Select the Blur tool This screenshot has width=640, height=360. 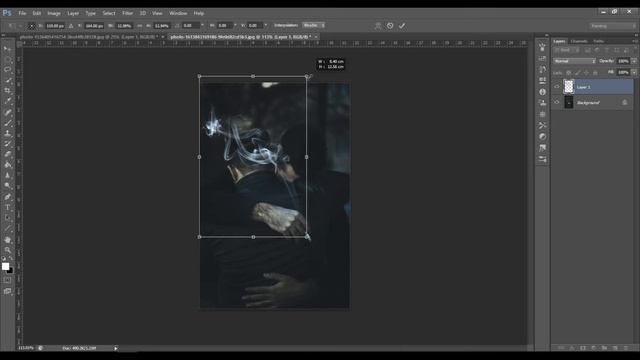[7, 176]
